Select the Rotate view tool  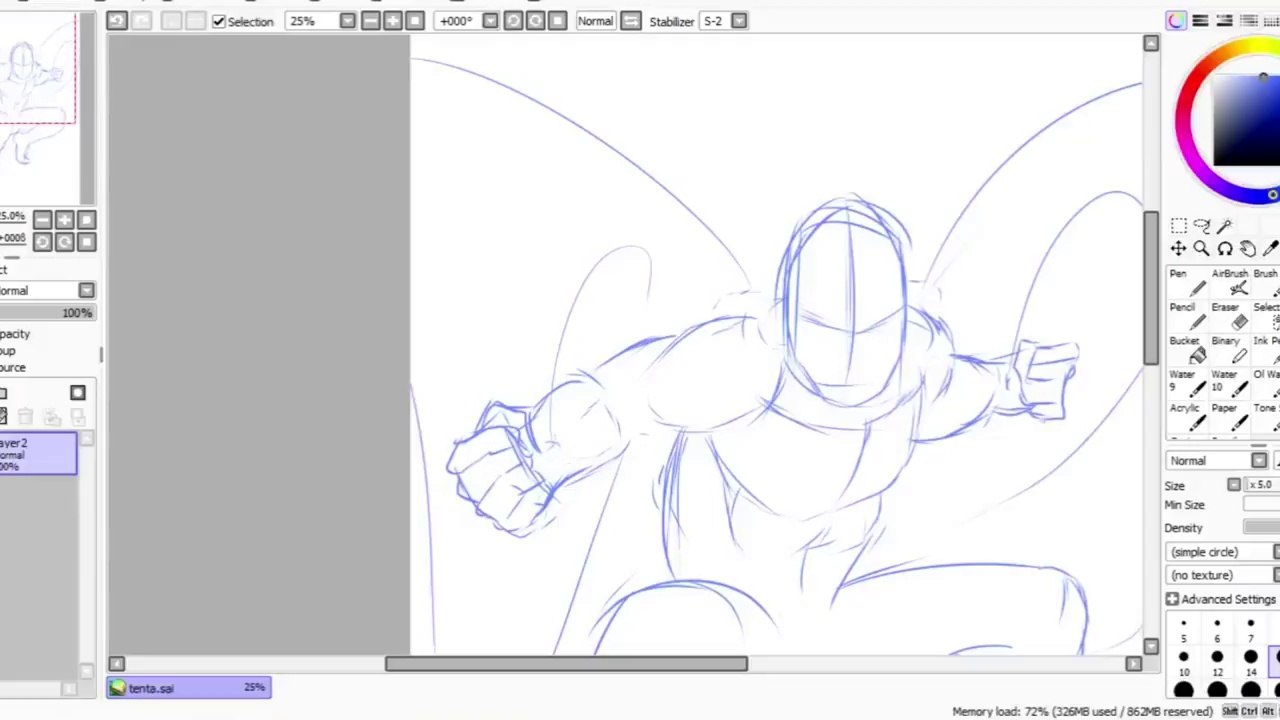(x=1225, y=249)
